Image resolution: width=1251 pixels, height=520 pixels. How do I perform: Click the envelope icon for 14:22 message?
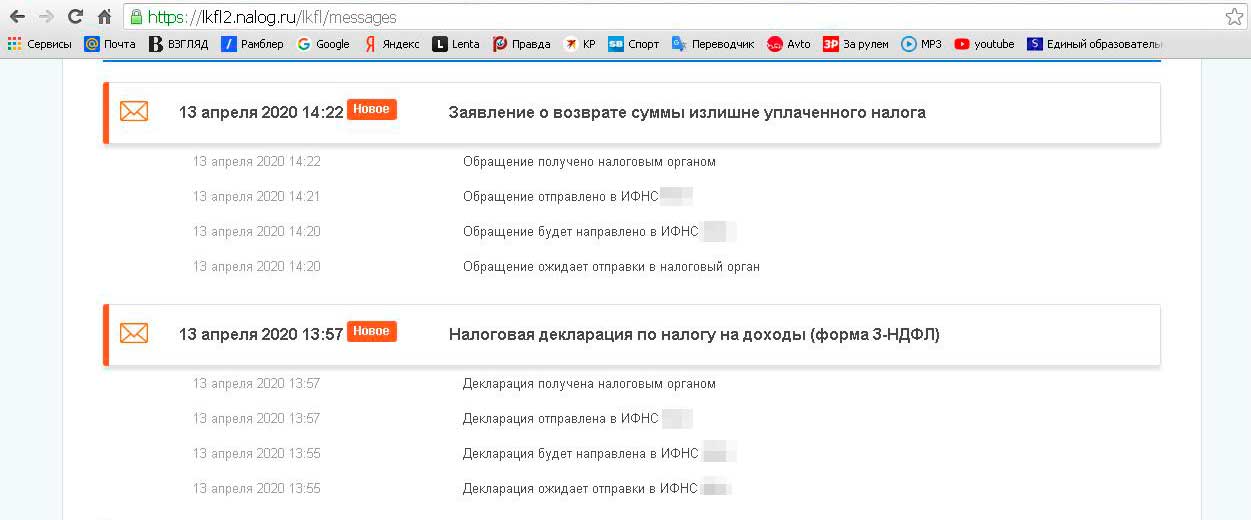[134, 112]
